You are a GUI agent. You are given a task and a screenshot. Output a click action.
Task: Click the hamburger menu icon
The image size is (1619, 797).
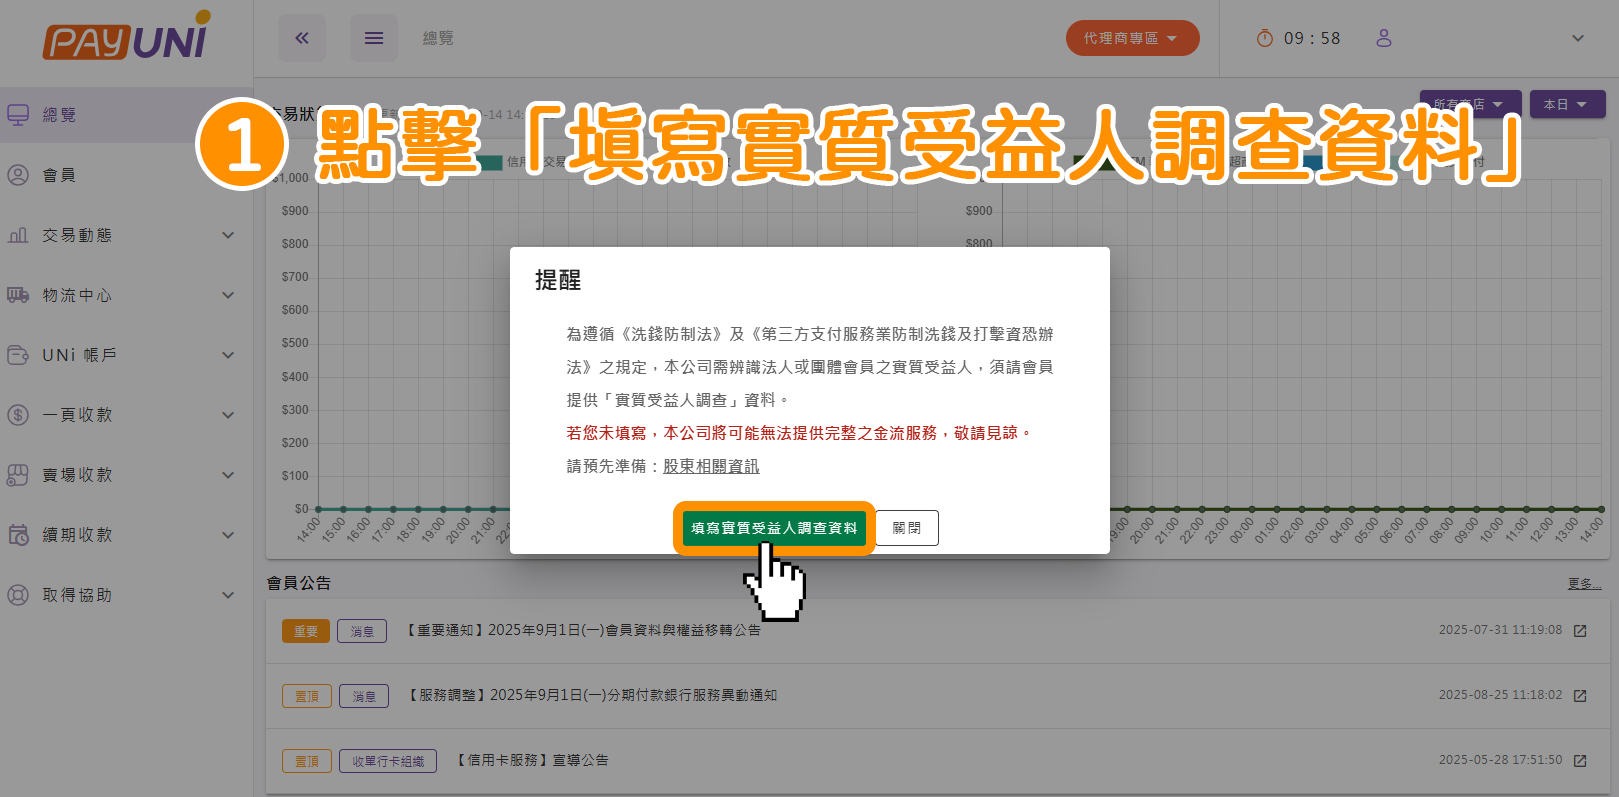coord(374,38)
